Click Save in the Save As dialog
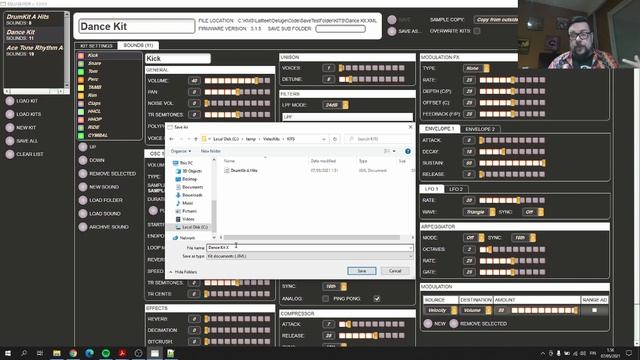Viewport: 640px width, 360px height. click(x=362, y=271)
